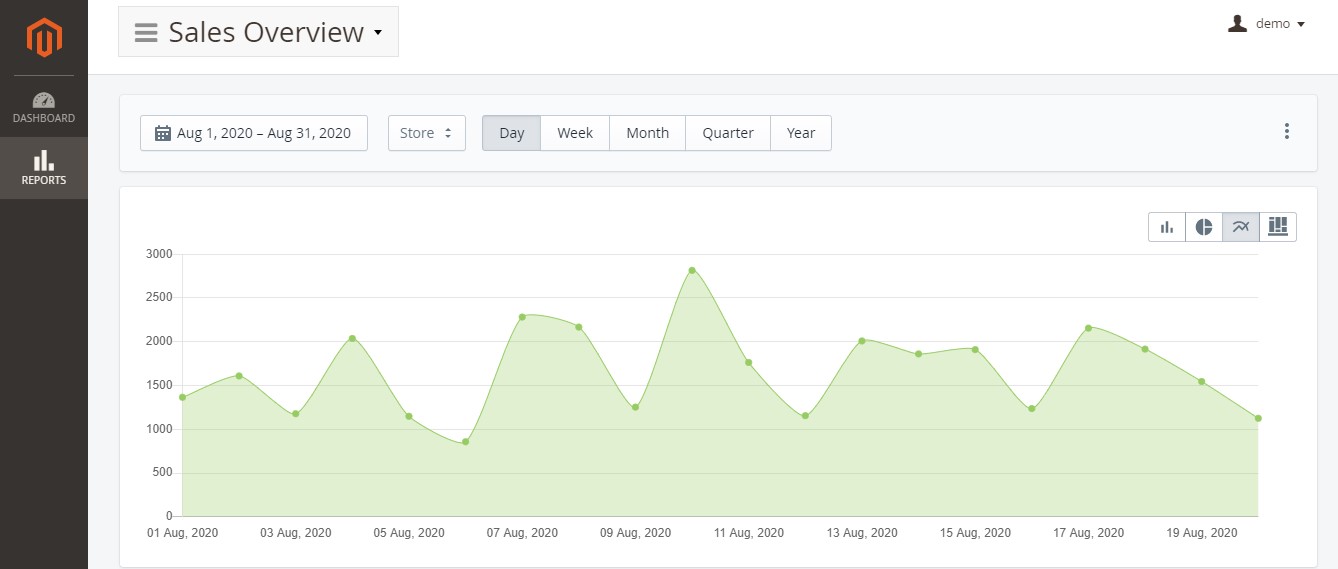Click the lowest data point on 06 Aug
The height and width of the screenshot is (569, 1338).
(x=465, y=442)
